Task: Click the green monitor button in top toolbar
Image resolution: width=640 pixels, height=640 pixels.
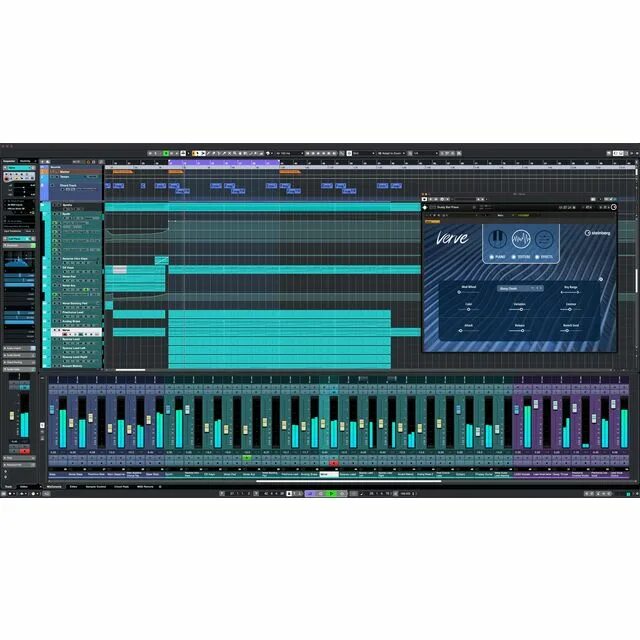Action: click(x=166, y=153)
